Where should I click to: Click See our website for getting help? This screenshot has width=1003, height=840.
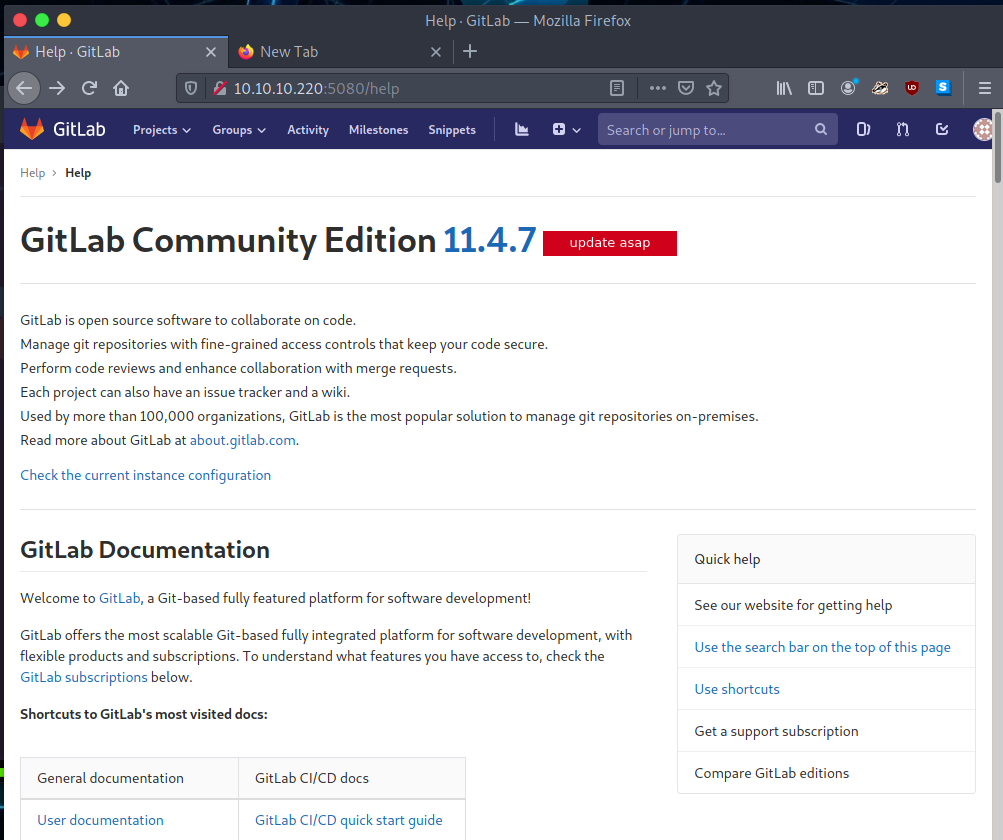pos(793,605)
